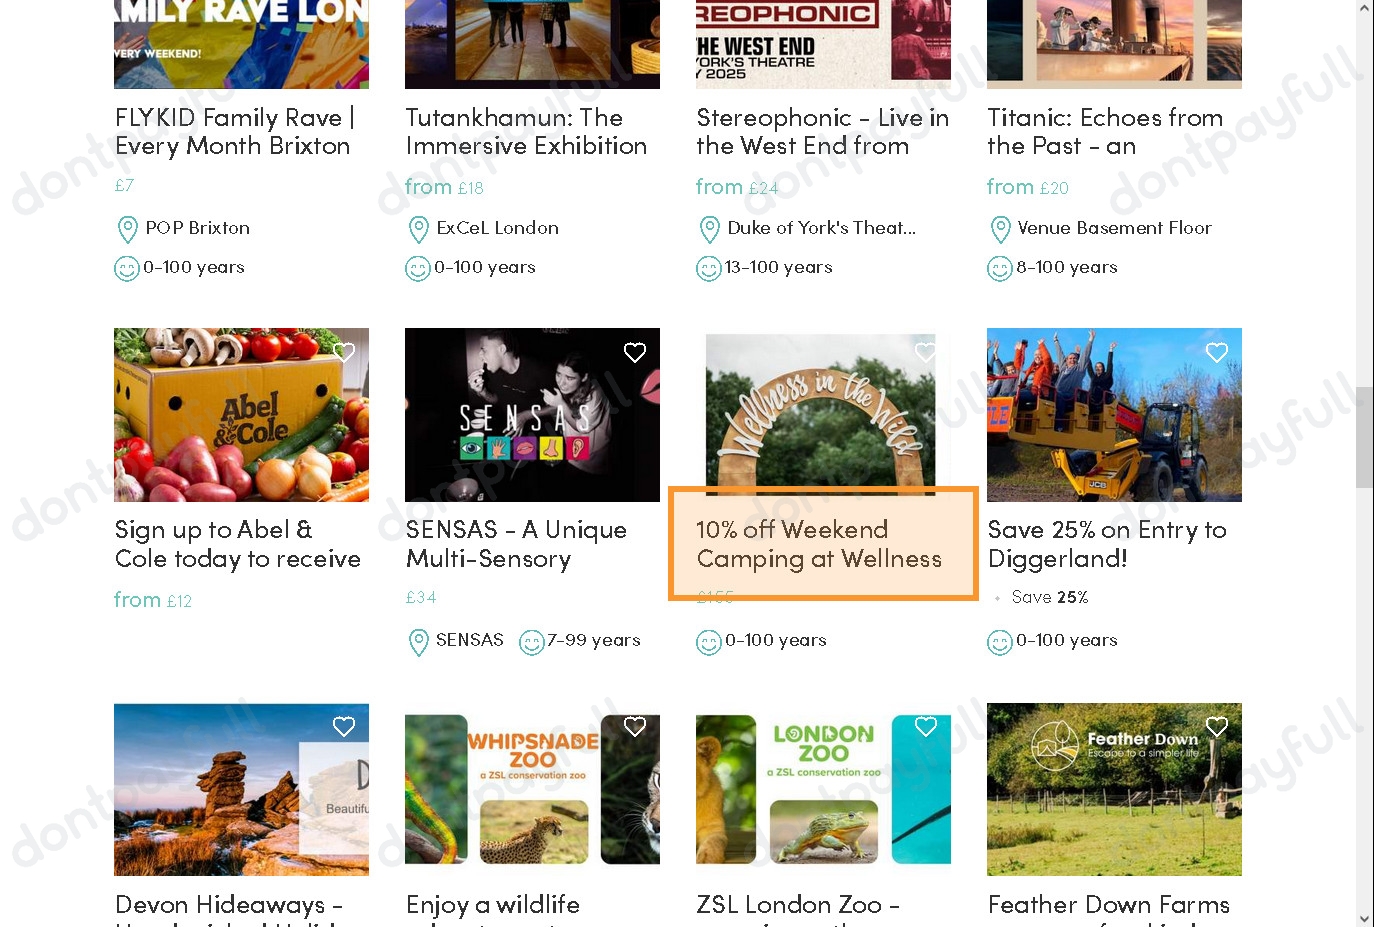This screenshot has height=927, width=1374.
Task: Click heart icon on Feather Down card
Action: click(1217, 727)
